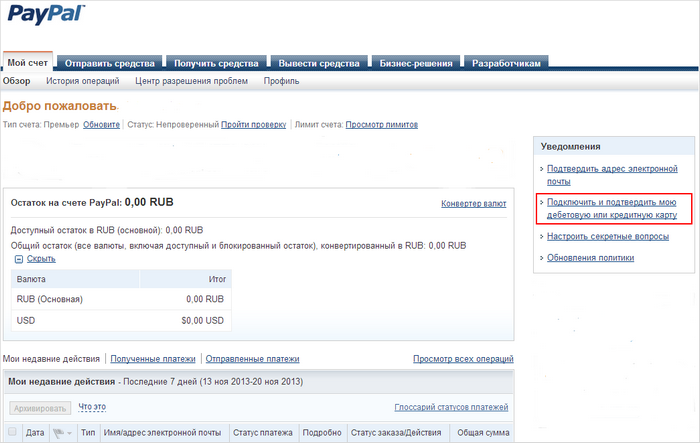Click Имя/адрес электронной почты column header
Screen dimensions: 700x443
pyautogui.click(x=162, y=433)
